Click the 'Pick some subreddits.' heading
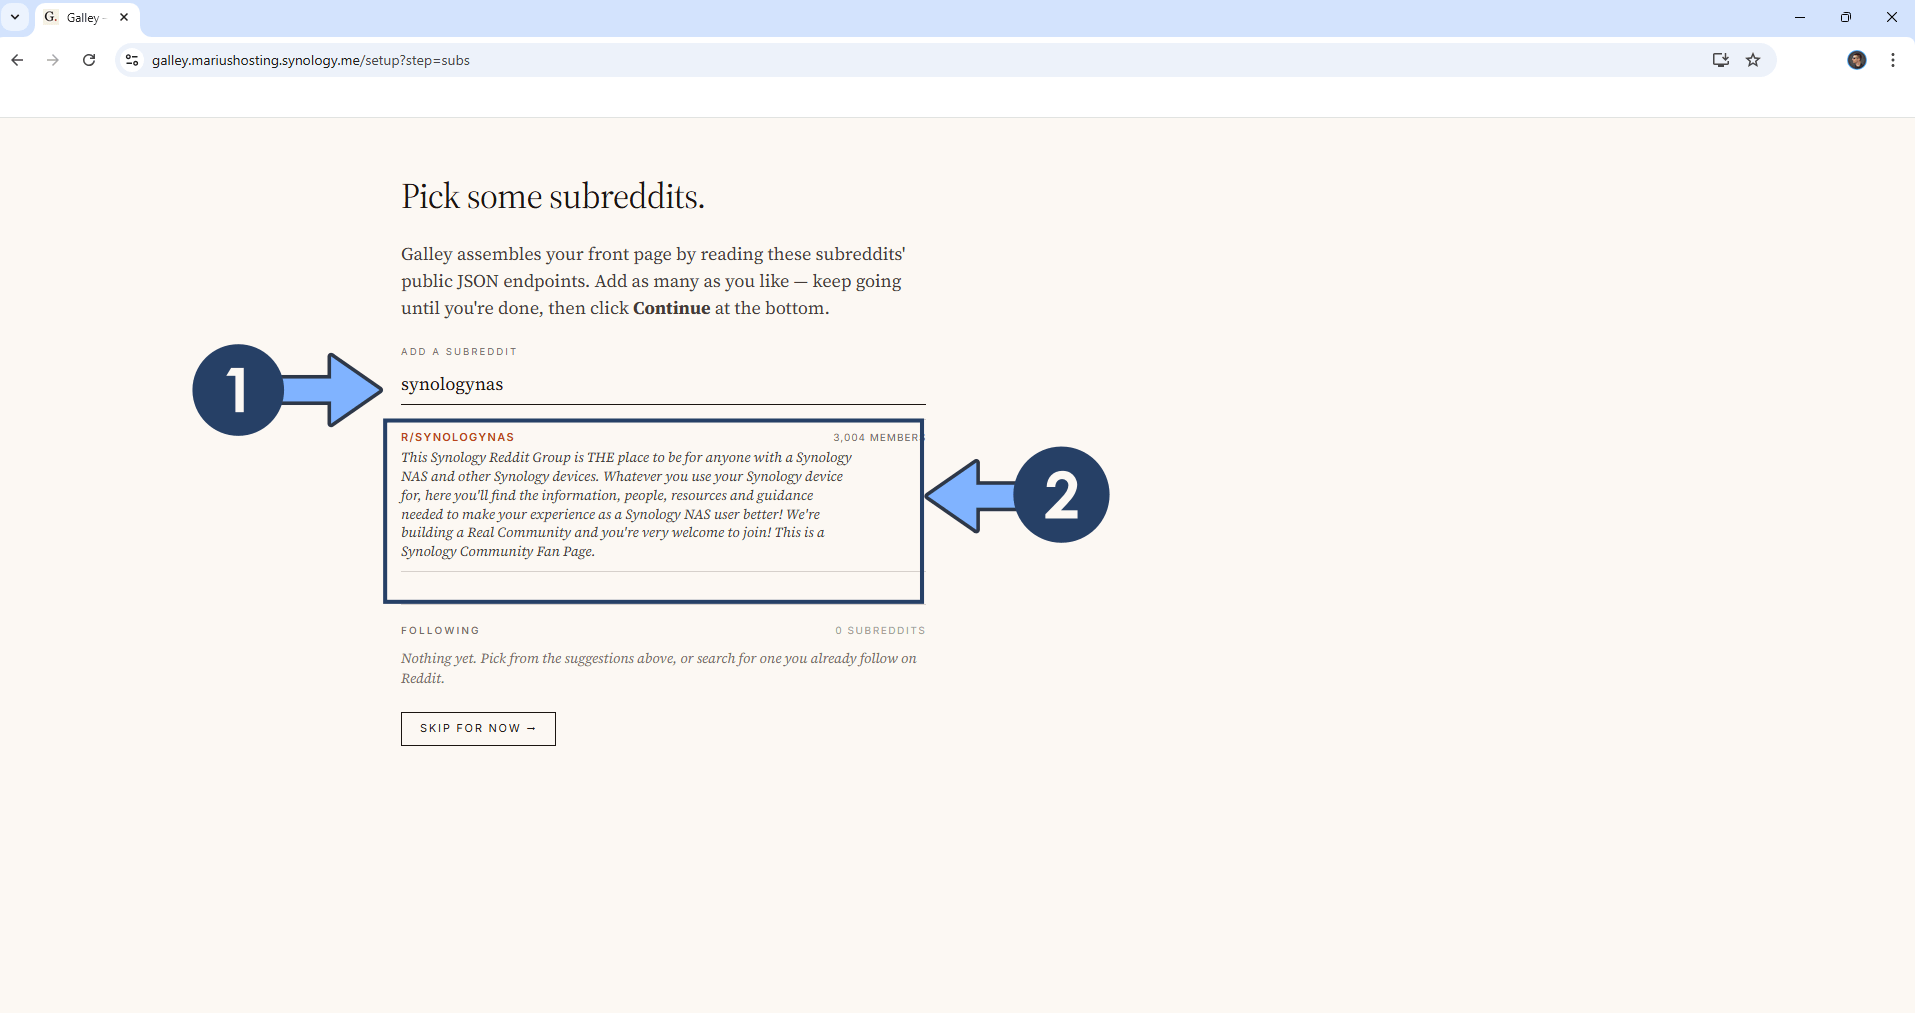The height and width of the screenshot is (1013, 1915). coord(553,197)
